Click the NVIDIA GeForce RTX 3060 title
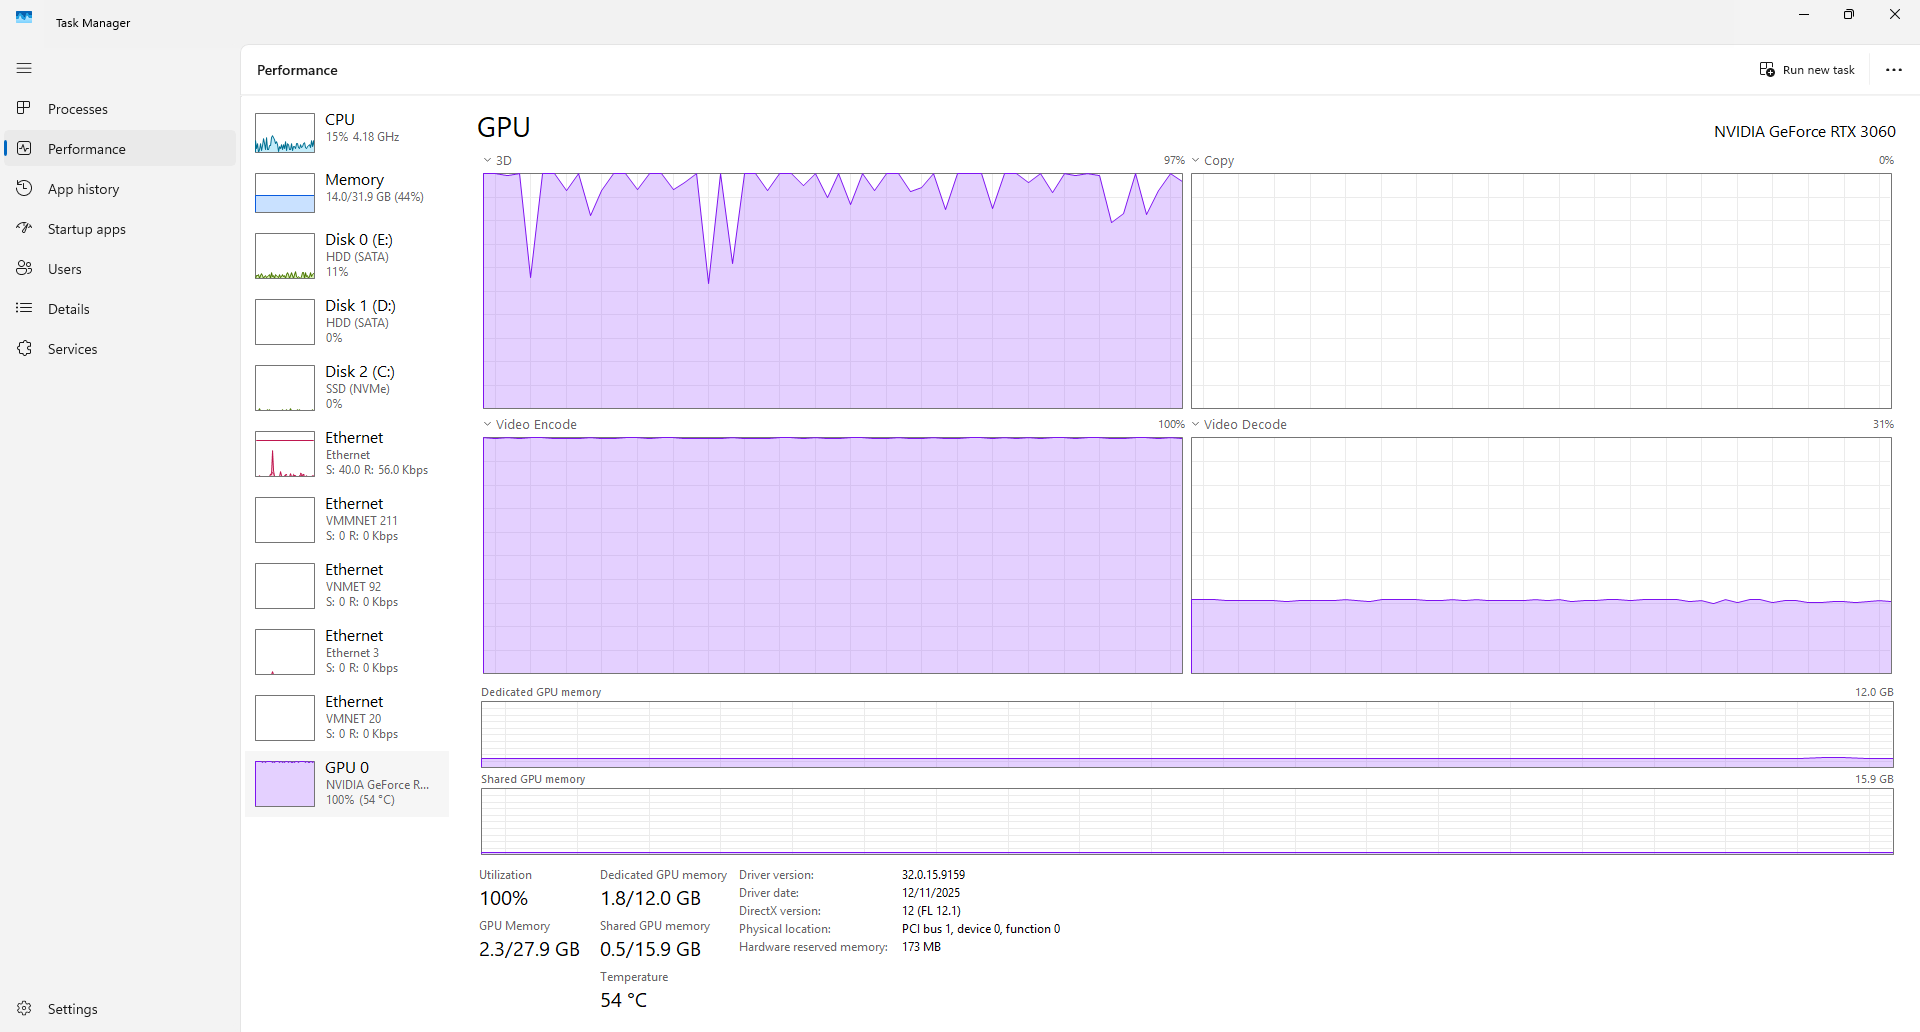 [x=1805, y=131]
